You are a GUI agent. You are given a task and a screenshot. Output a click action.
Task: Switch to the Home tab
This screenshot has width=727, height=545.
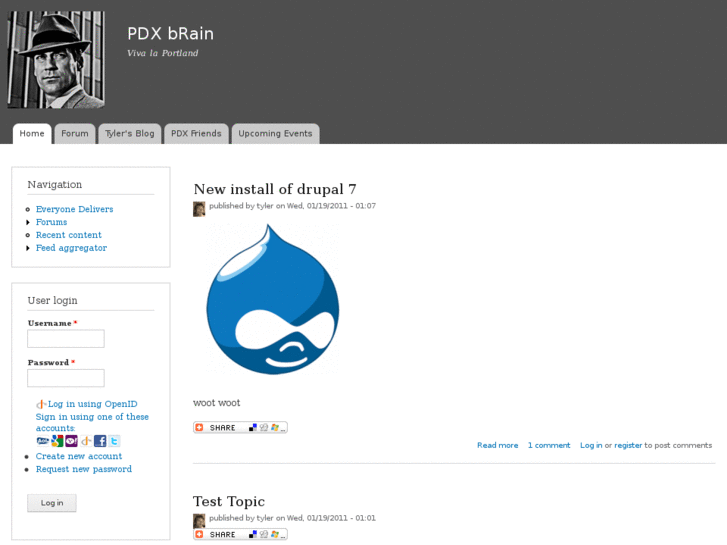click(x=32, y=134)
